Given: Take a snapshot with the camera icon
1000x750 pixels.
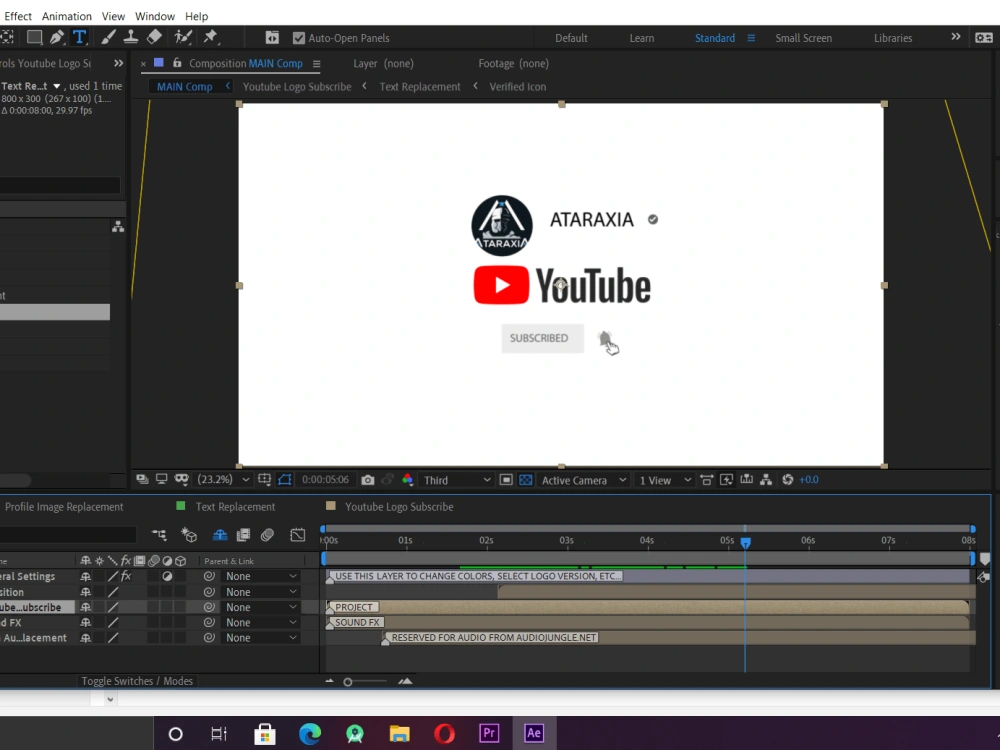Looking at the screenshot, I should tap(367, 480).
